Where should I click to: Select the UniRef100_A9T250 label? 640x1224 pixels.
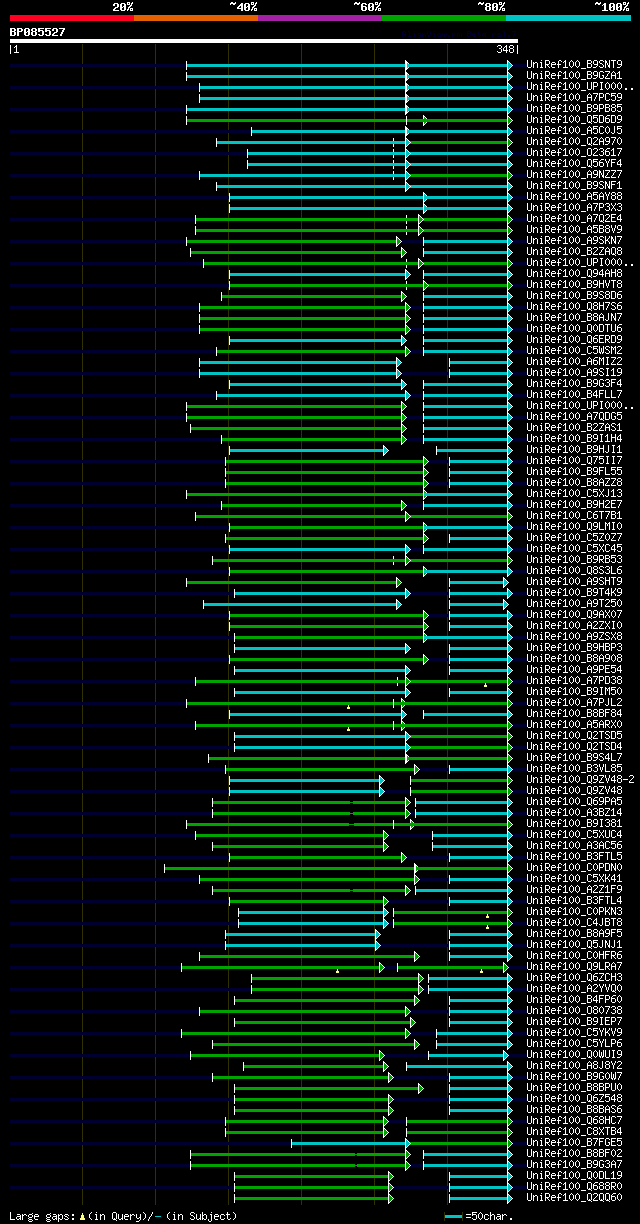pyautogui.click(x=574, y=603)
